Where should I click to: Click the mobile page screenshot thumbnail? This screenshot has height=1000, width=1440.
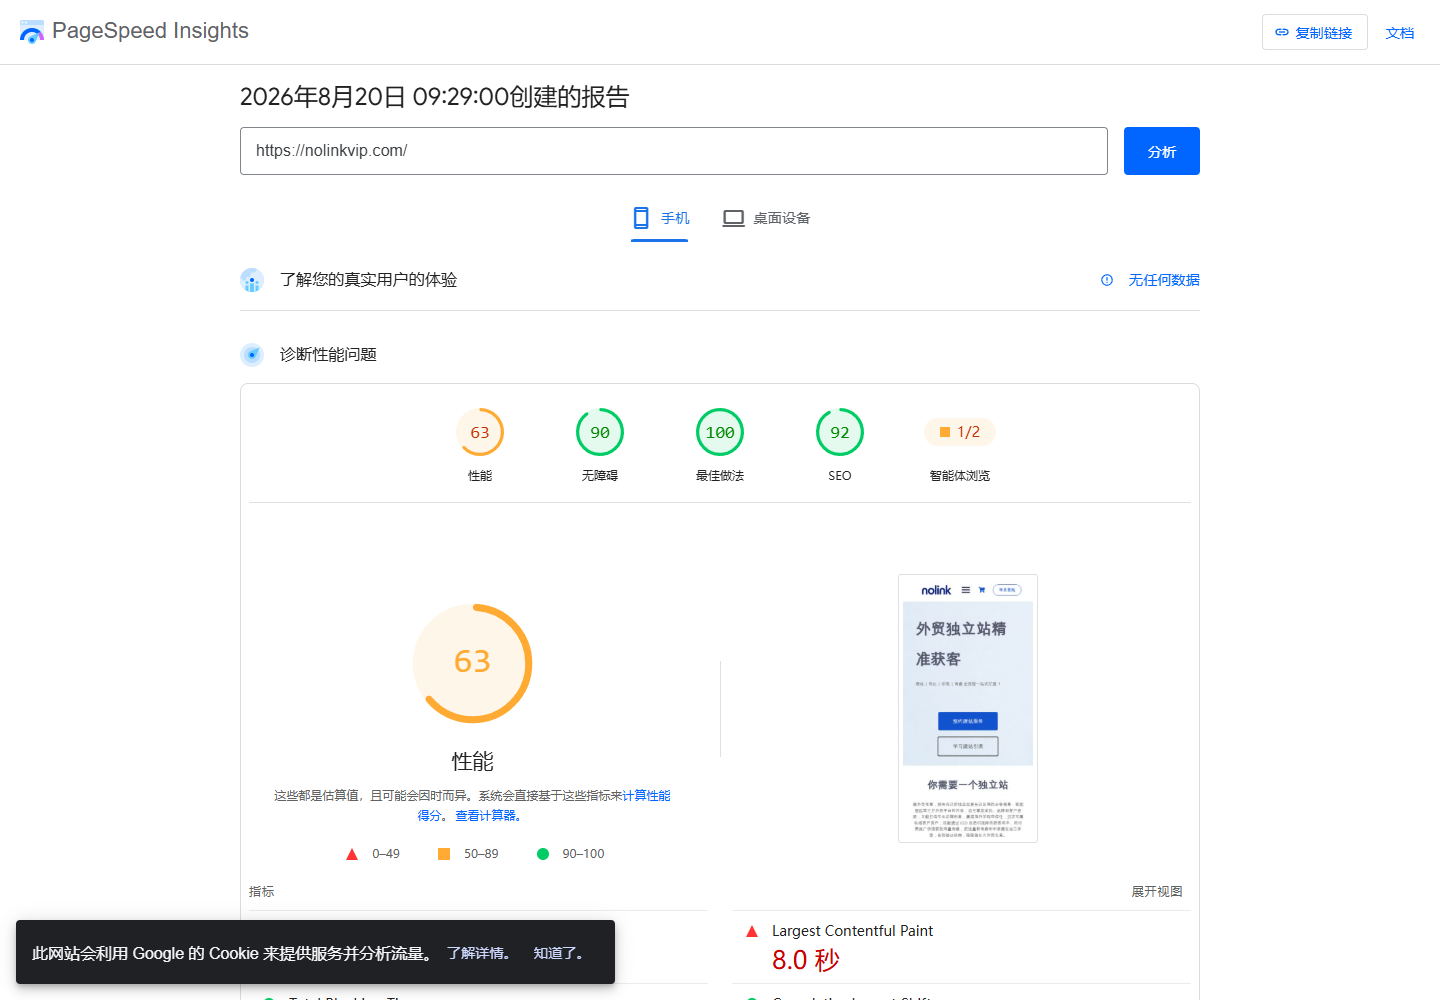968,708
